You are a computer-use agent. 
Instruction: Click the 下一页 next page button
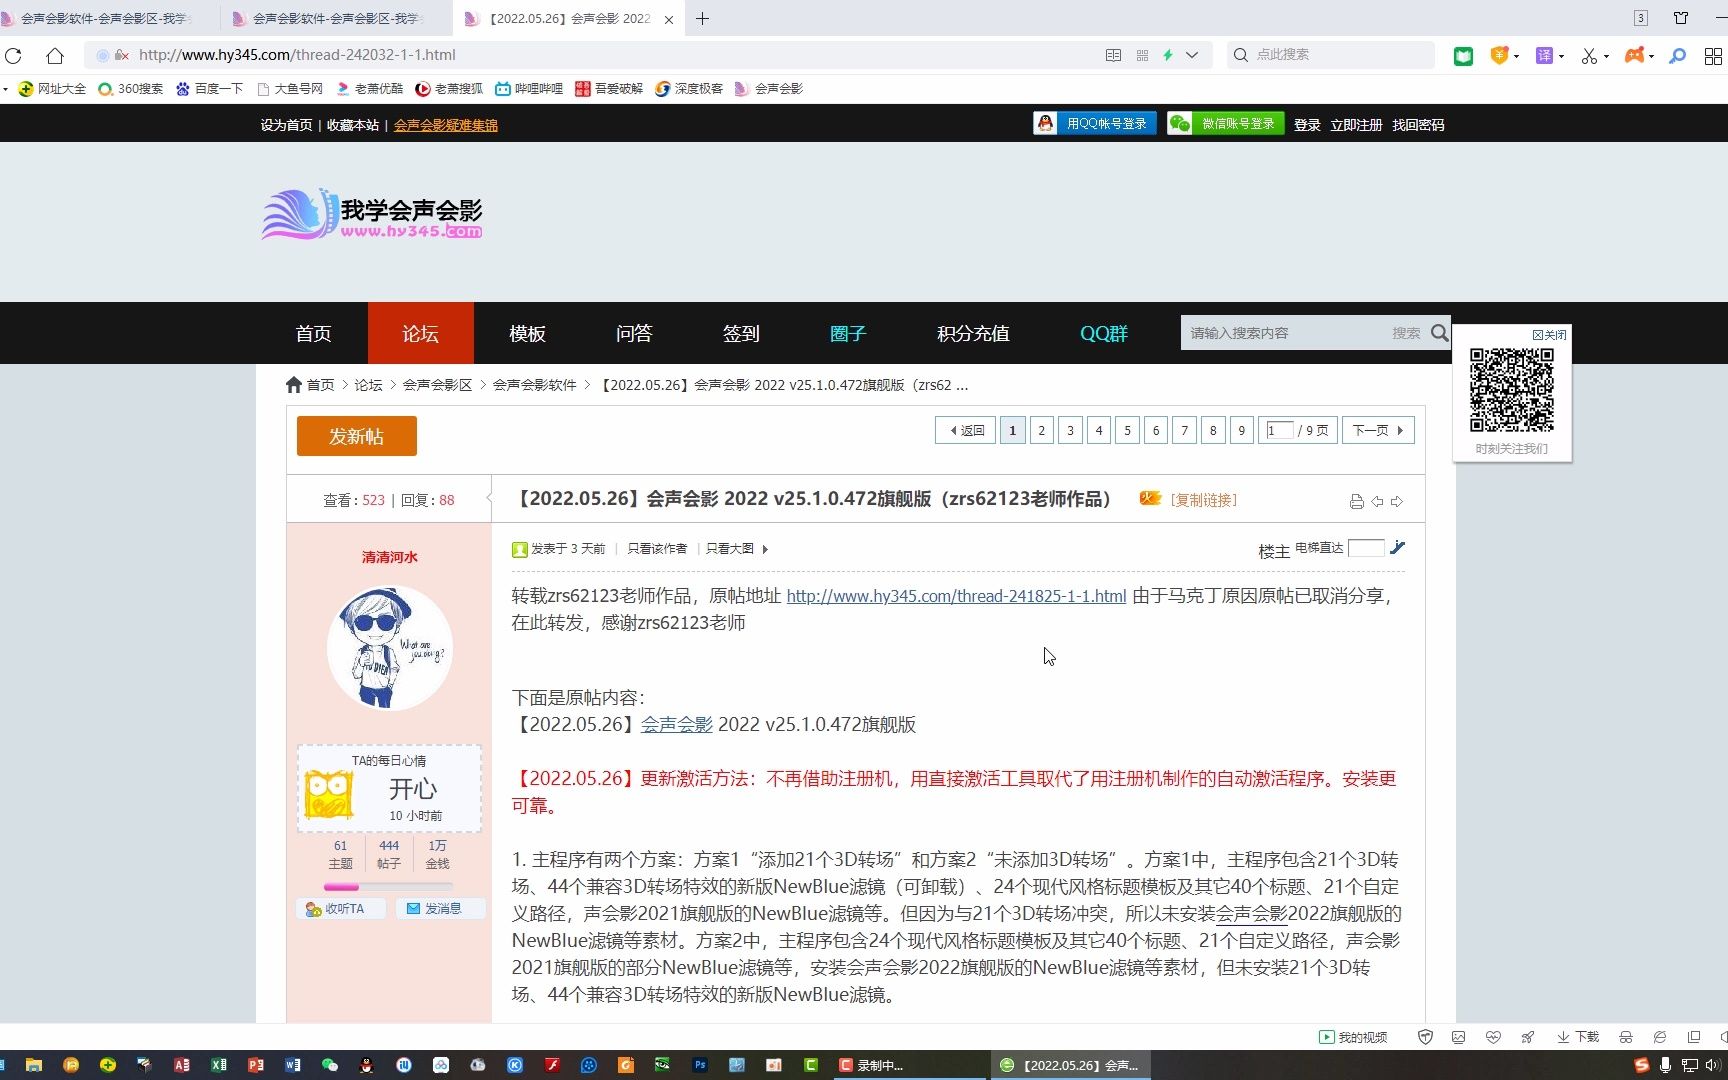pos(1378,430)
